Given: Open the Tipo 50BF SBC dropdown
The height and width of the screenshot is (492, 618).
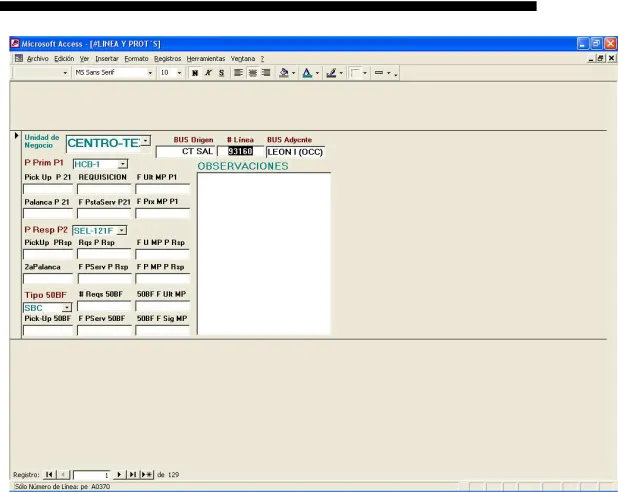Looking at the screenshot, I should pyautogui.click(x=67, y=308).
